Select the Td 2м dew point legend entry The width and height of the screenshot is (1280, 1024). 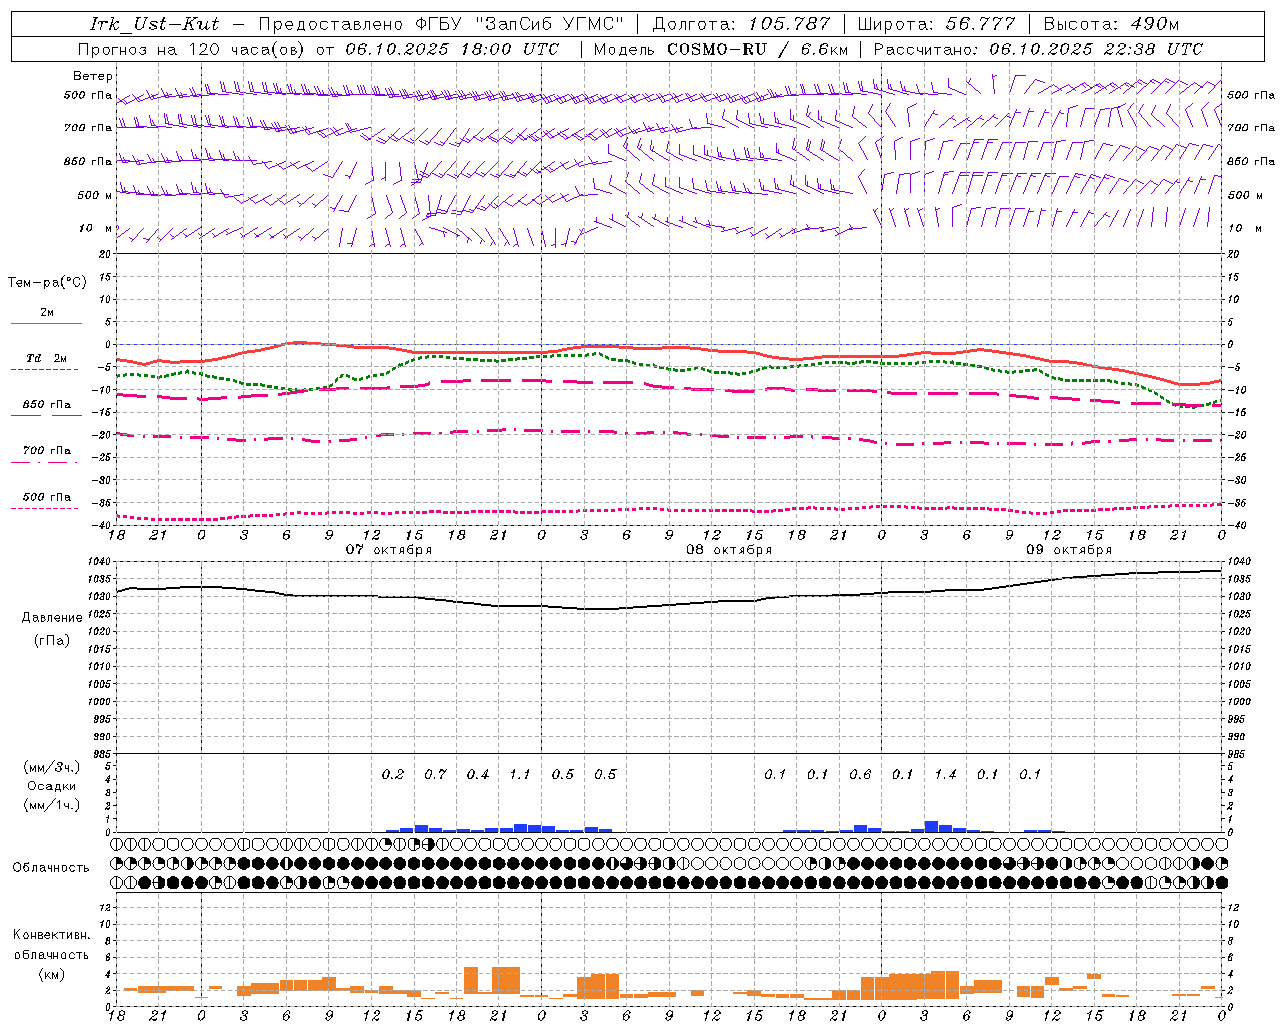coord(47,358)
